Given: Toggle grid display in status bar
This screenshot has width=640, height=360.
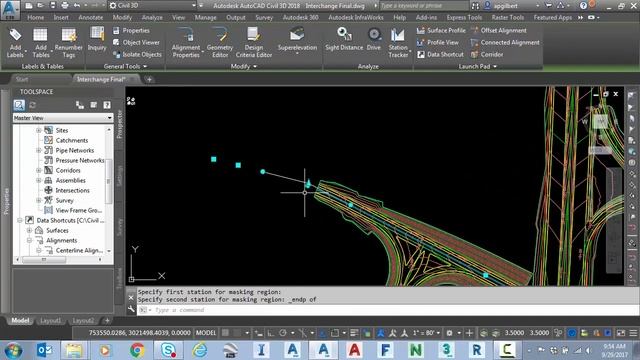Looking at the screenshot, I should coord(225,333).
